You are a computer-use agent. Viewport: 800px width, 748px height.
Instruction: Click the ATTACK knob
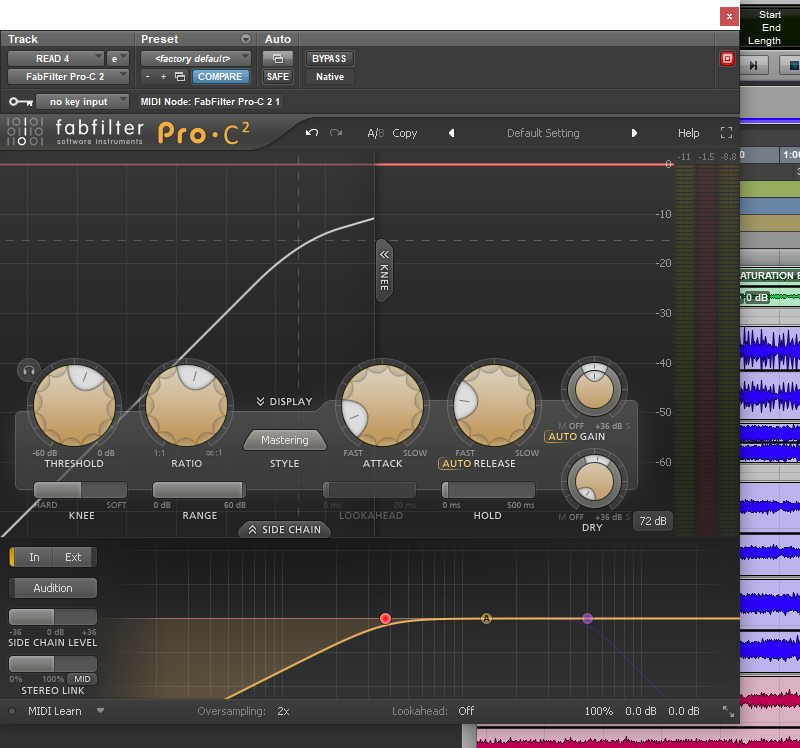(382, 406)
